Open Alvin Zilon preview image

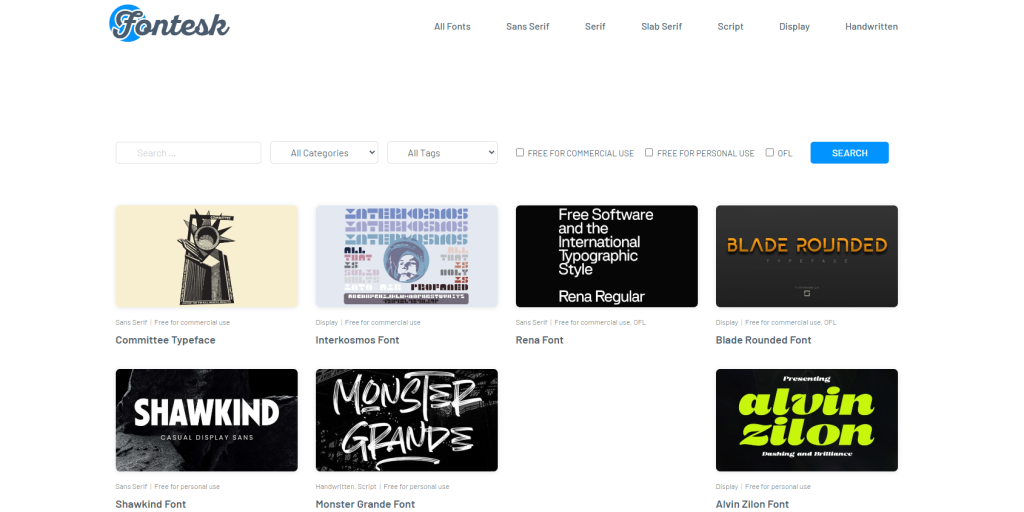807,420
